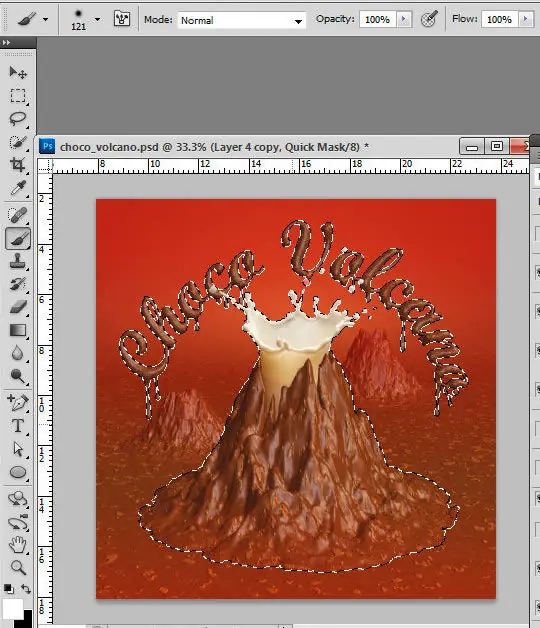Click the Opacity value field
The width and height of the screenshot is (540, 628).
(378, 19)
